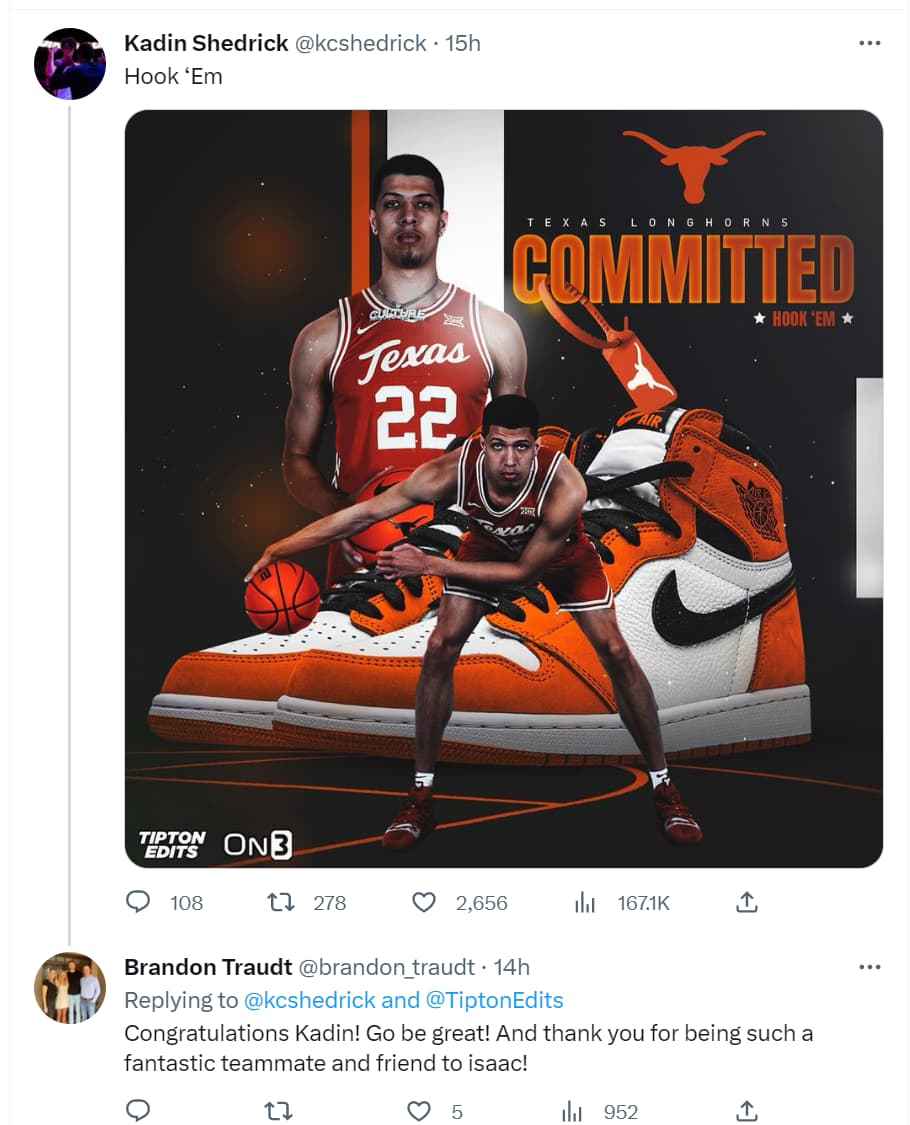Retweet Brandon Traudt's reply
This screenshot has height=1125, width=910.
[282, 1110]
